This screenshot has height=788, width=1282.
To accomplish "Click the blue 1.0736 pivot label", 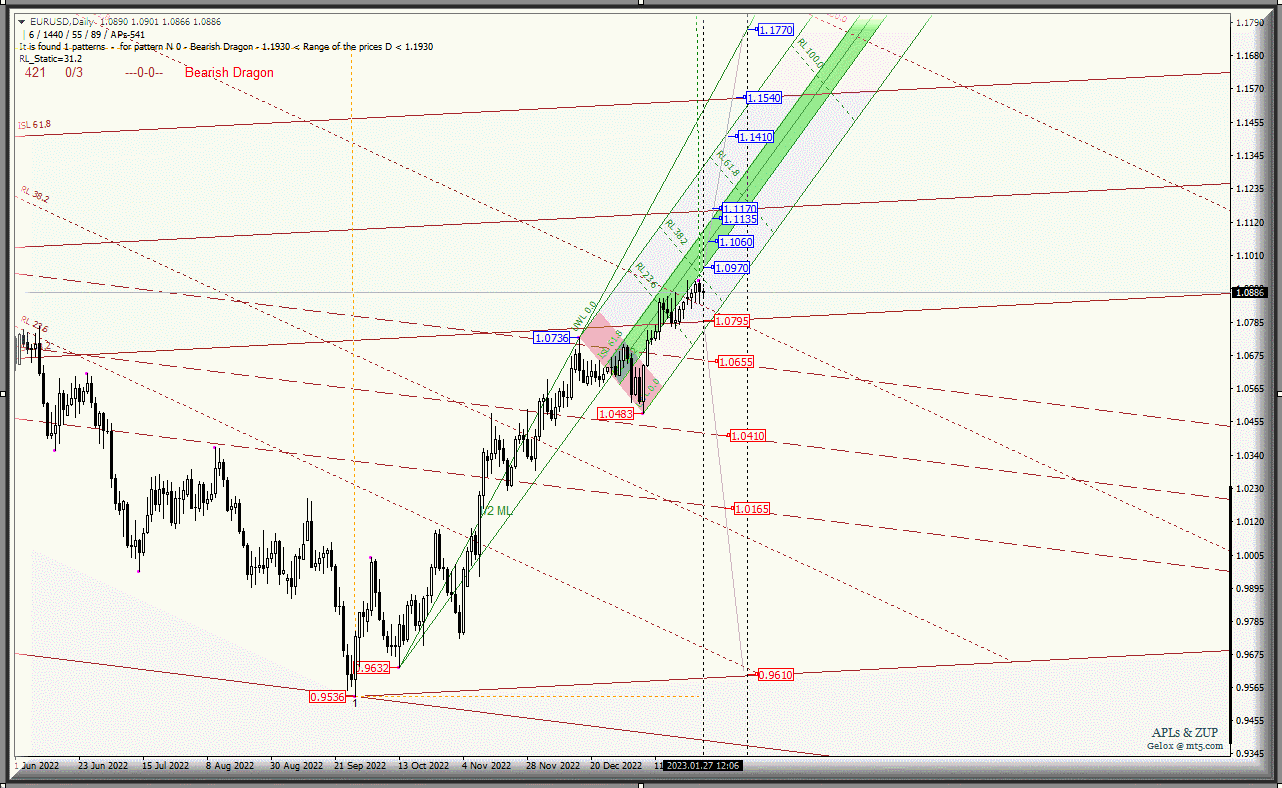I will 552,338.
